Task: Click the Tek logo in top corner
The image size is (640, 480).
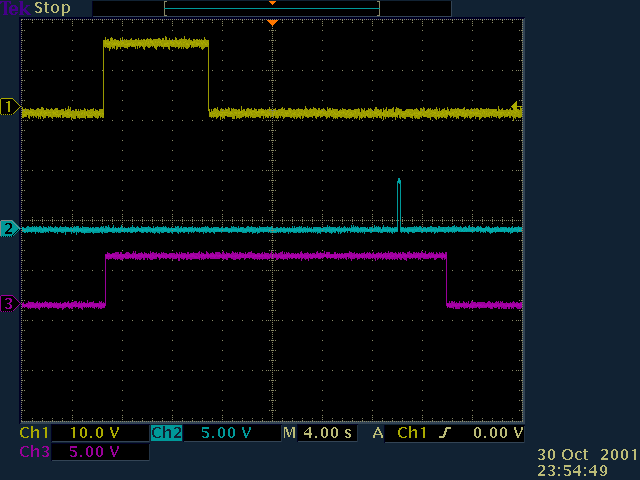Action: (15, 8)
